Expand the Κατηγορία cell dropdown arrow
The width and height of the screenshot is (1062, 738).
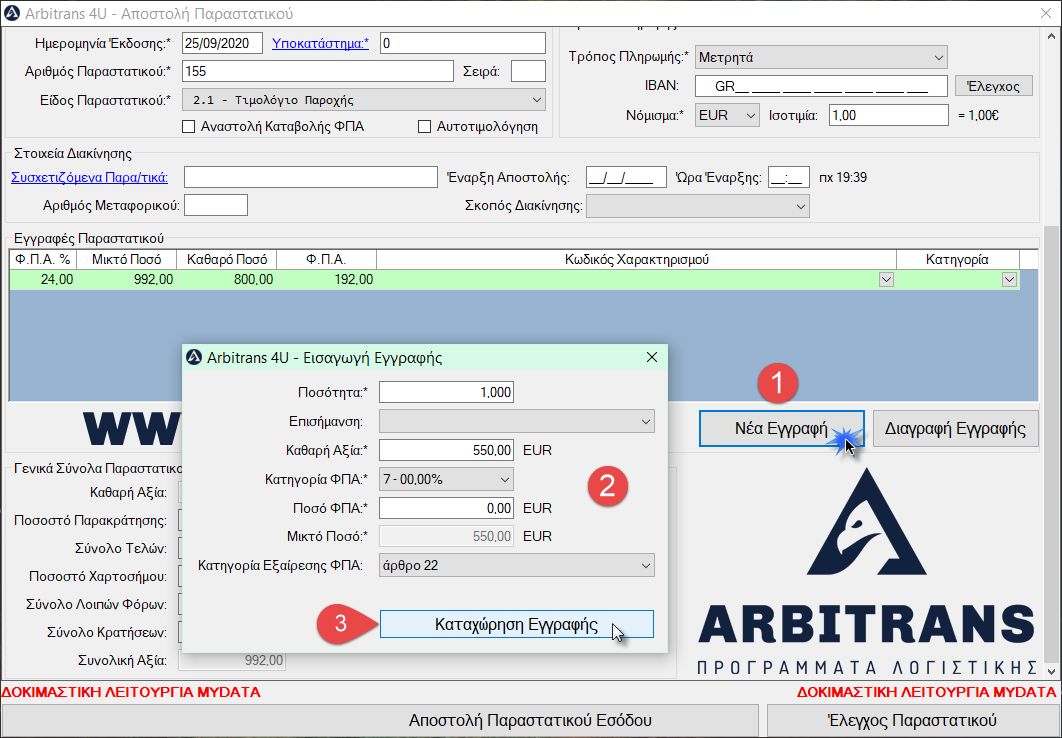click(1009, 280)
